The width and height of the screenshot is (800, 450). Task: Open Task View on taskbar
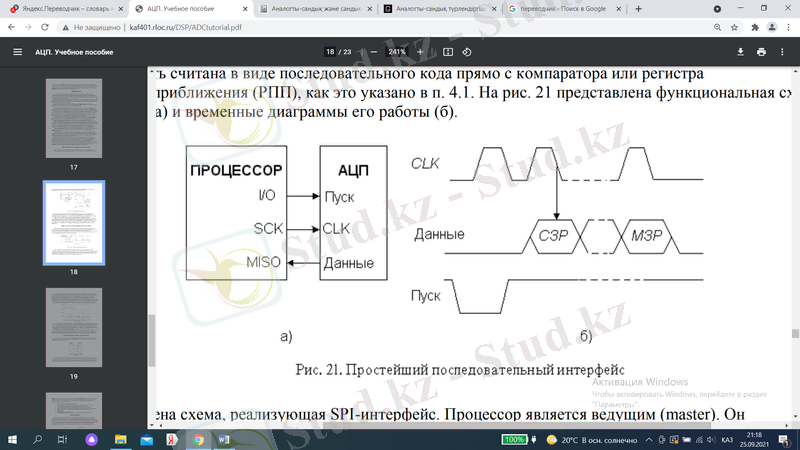tap(62, 439)
